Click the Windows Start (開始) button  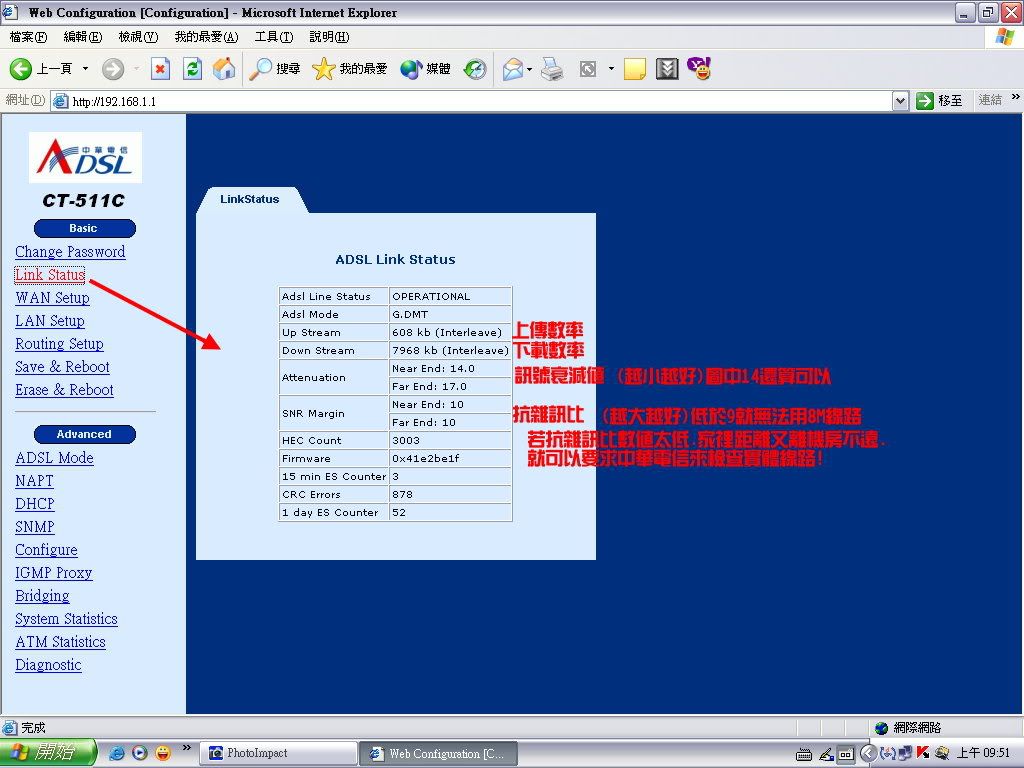tap(48, 752)
